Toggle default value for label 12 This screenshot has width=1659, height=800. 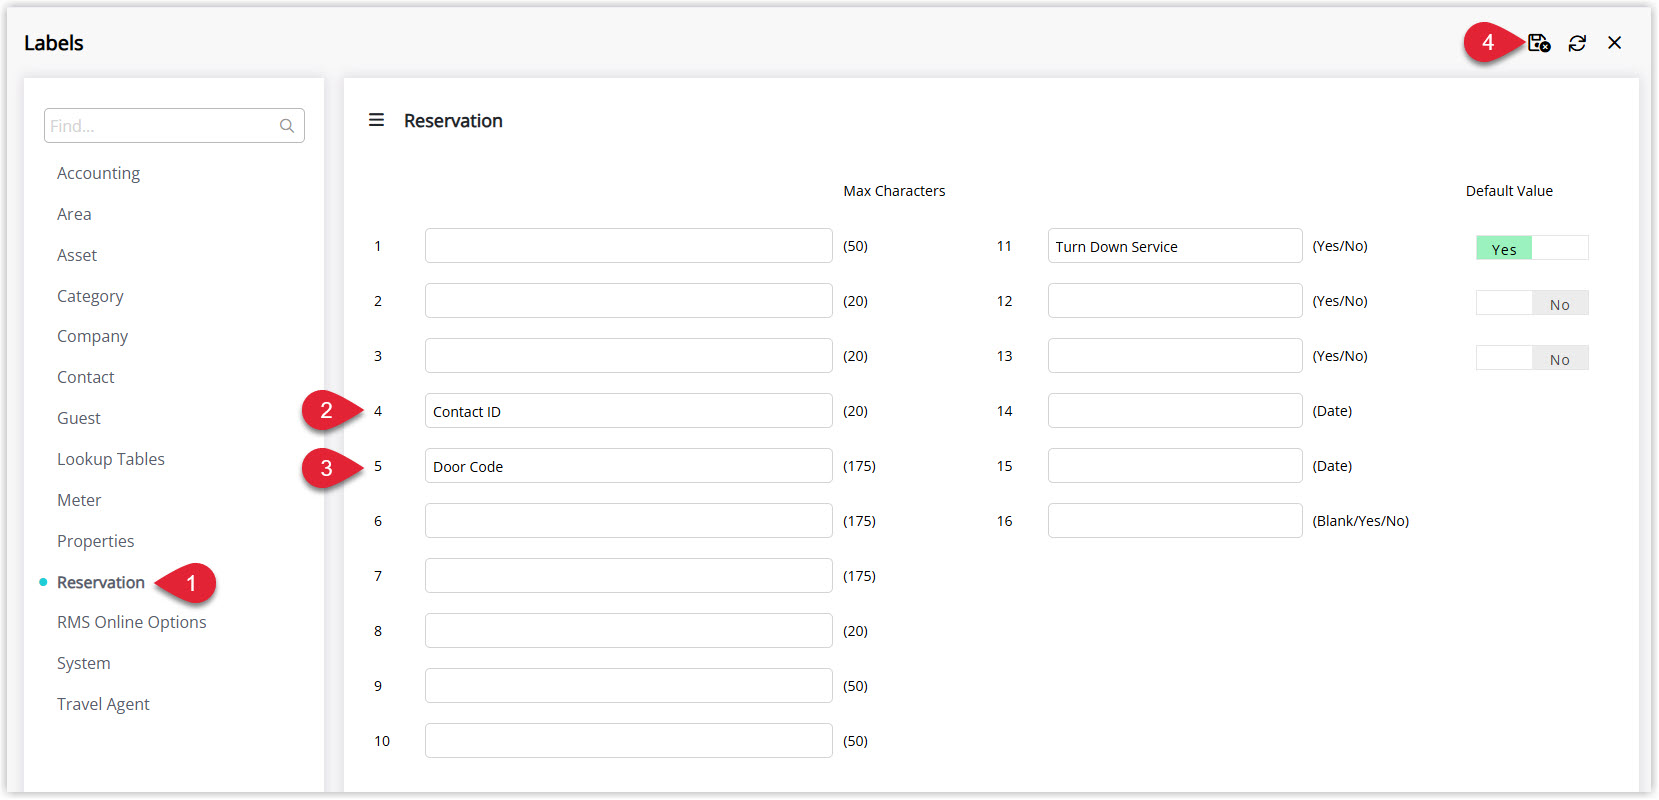(x=1532, y=303)
